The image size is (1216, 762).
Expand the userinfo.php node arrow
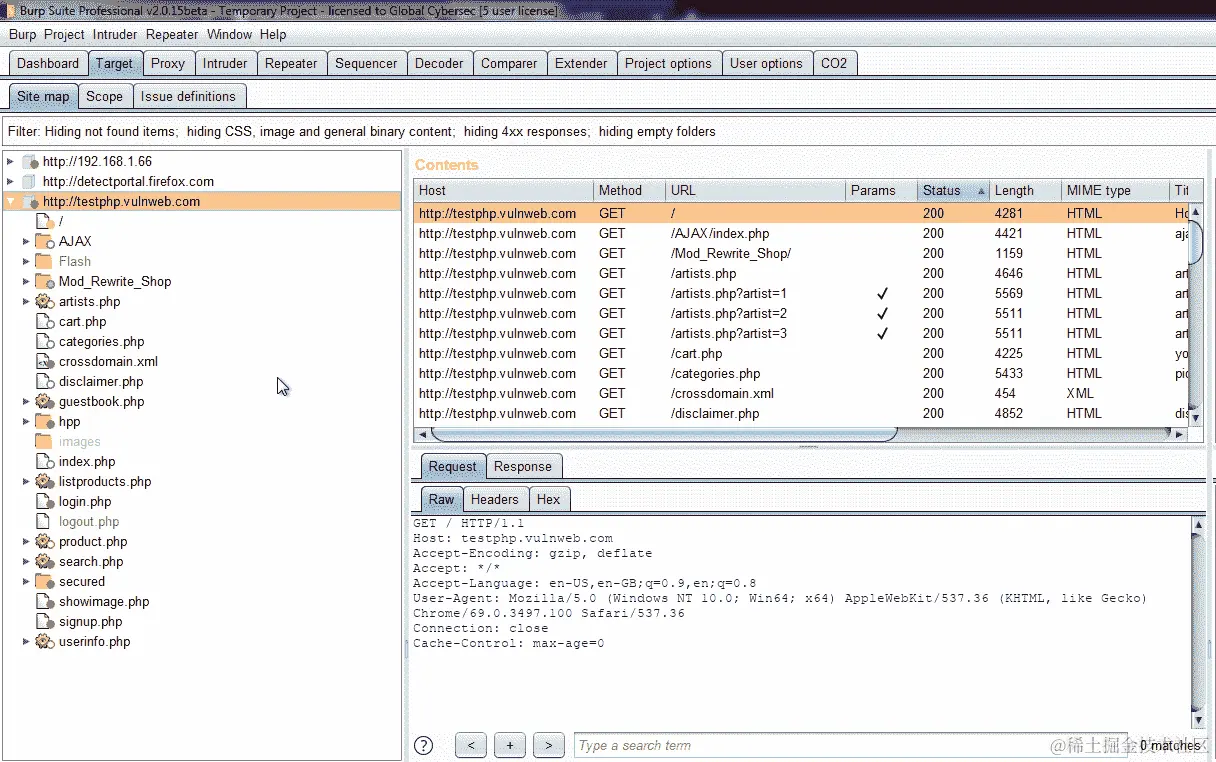26,641
